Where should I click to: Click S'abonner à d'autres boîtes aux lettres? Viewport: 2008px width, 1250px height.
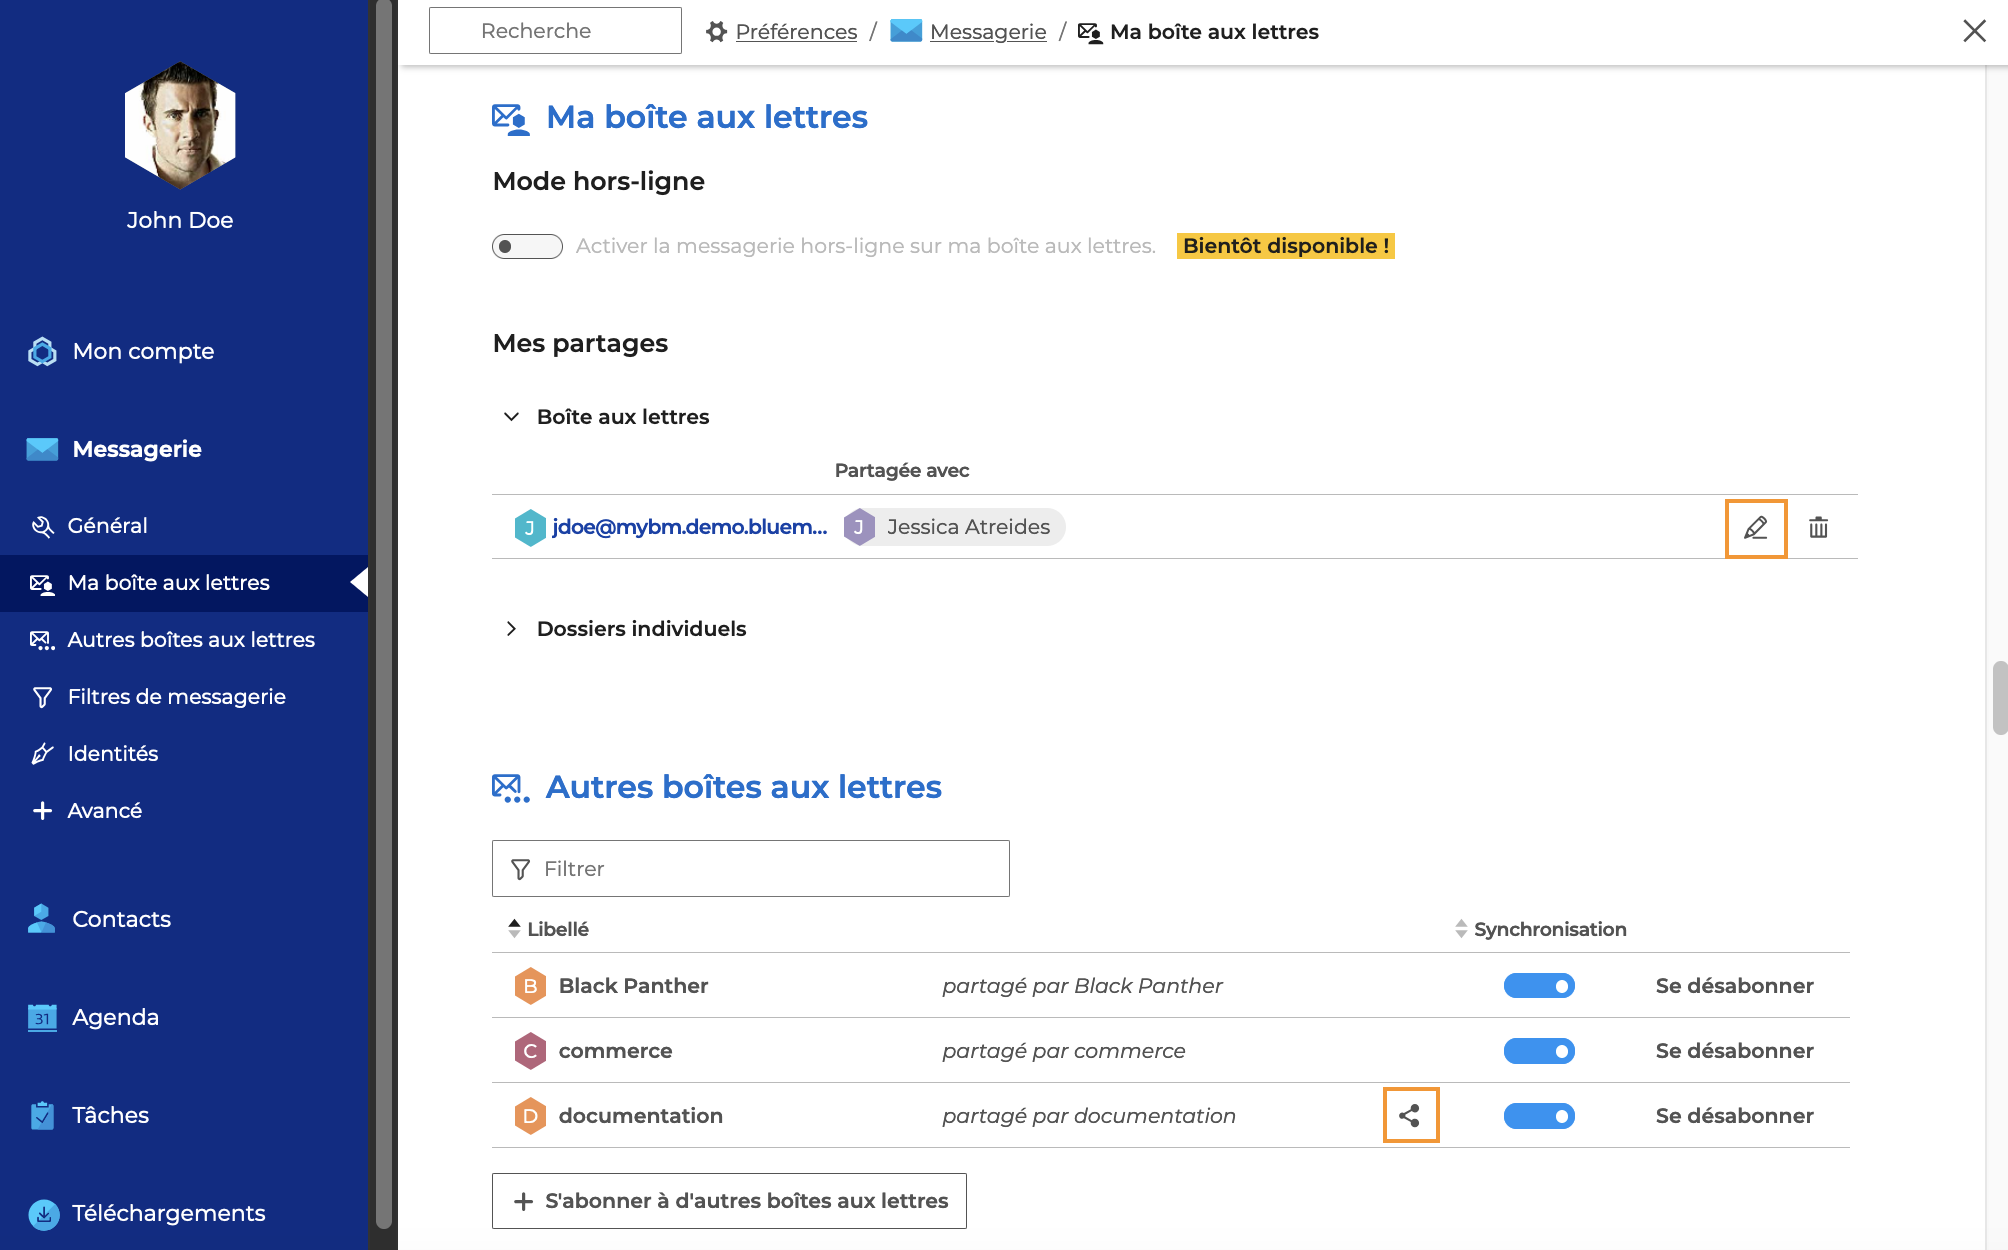click(729, 1200)
